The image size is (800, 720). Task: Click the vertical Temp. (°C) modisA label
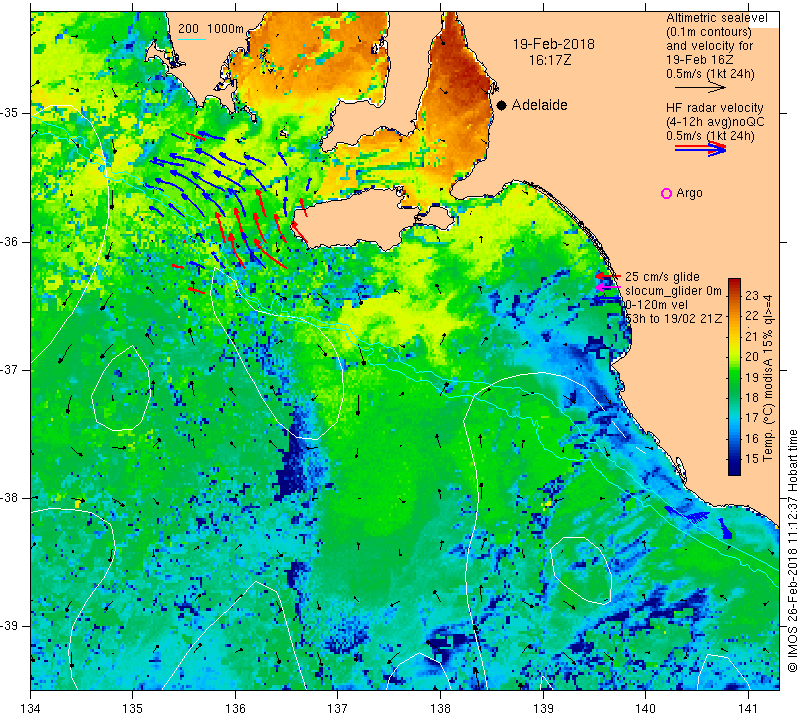[x=767, y=378]
